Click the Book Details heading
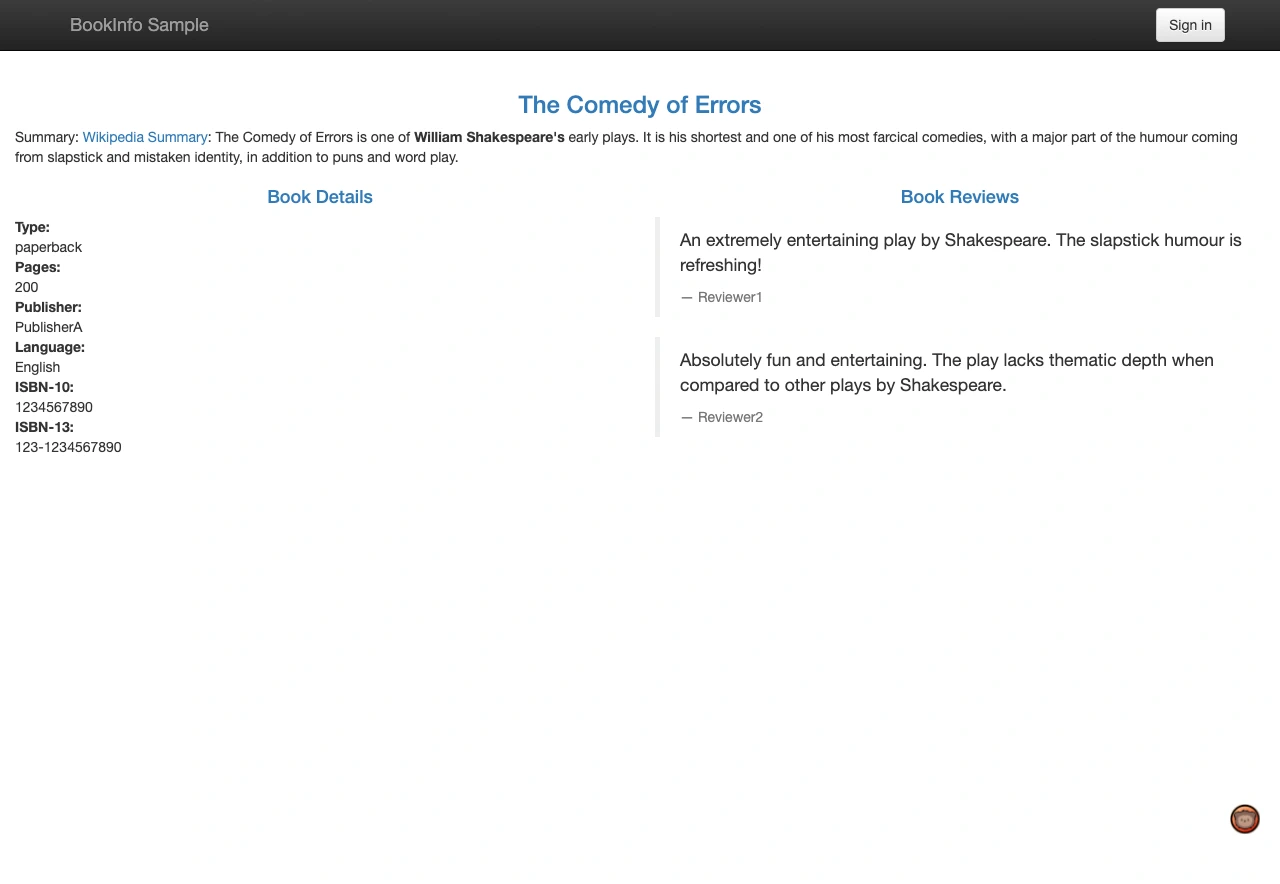The image size is (1280, 884). tap(320, 197)
